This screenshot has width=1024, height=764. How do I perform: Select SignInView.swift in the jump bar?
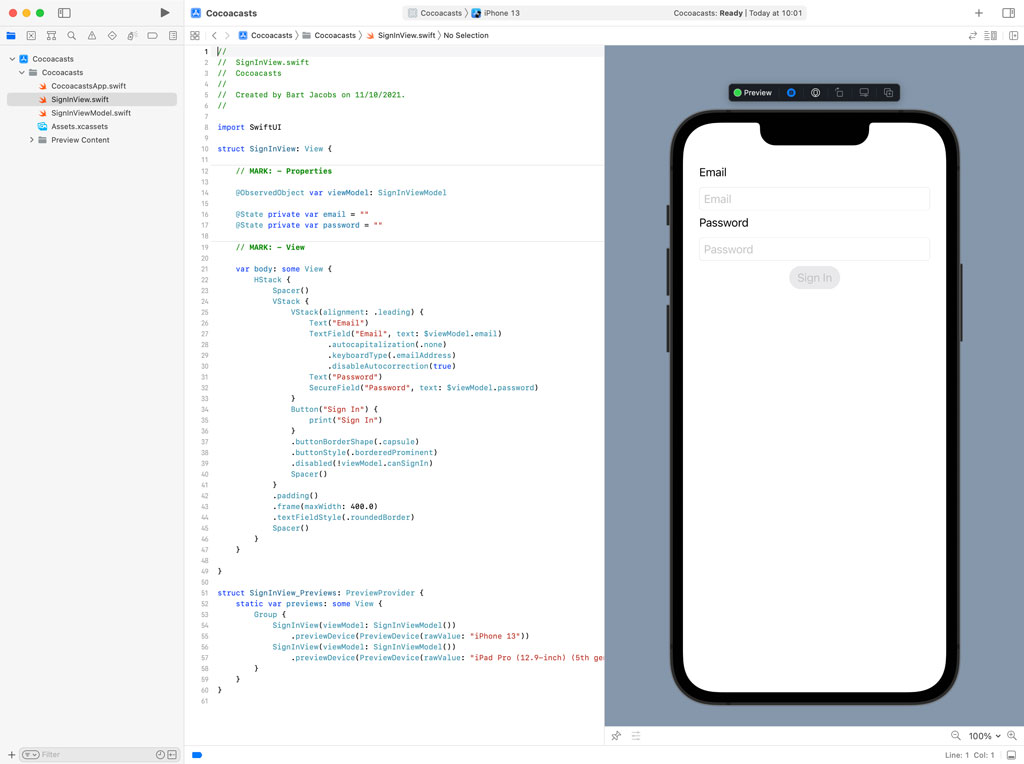(403, 34)
